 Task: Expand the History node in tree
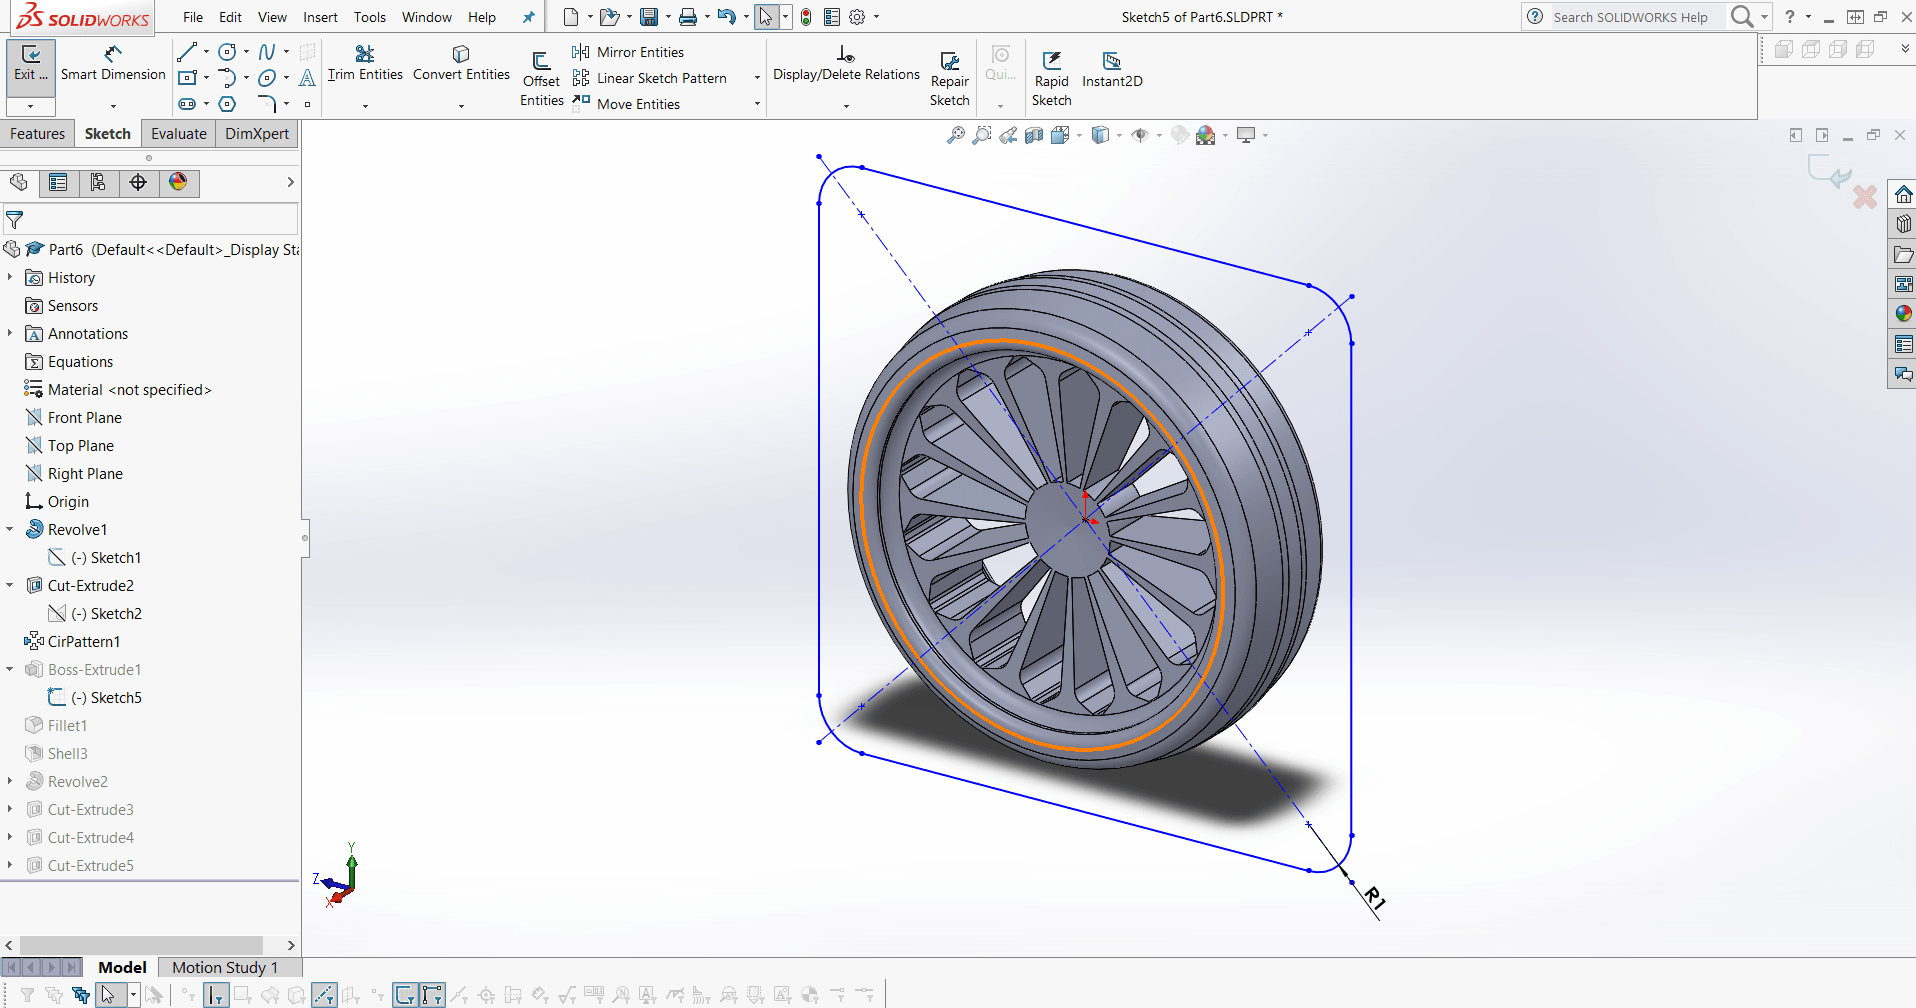(10, 278)
